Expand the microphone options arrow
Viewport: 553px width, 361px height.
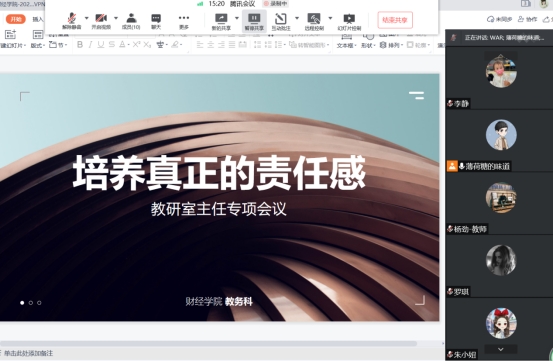pyautogui.click(x=86, y=18)
